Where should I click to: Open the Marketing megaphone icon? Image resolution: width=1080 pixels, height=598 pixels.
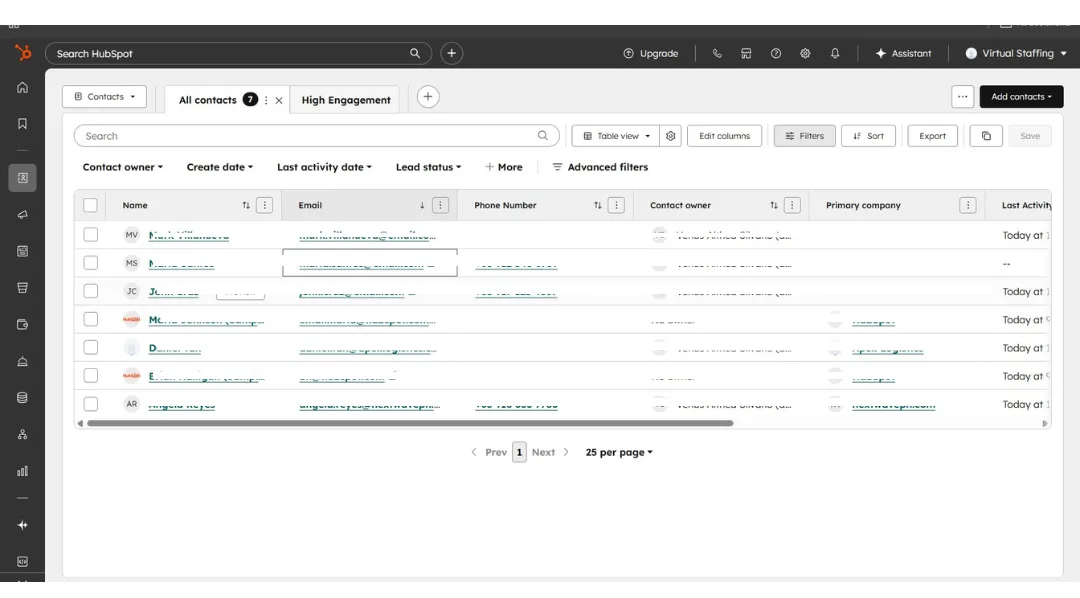coord(22,214)
